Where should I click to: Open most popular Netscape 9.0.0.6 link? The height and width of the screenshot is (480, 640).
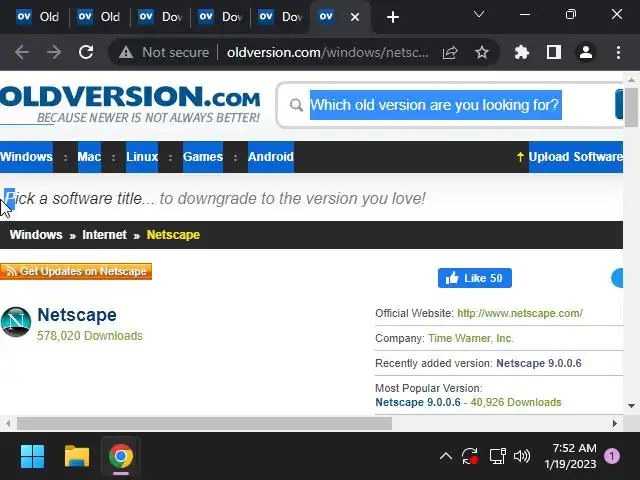[418, 402]
